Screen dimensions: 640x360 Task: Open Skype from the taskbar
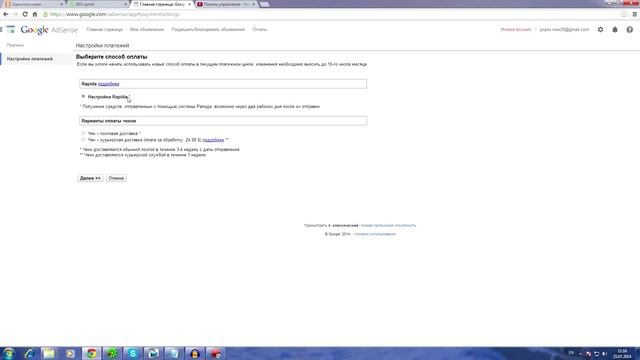coord(133,353)
